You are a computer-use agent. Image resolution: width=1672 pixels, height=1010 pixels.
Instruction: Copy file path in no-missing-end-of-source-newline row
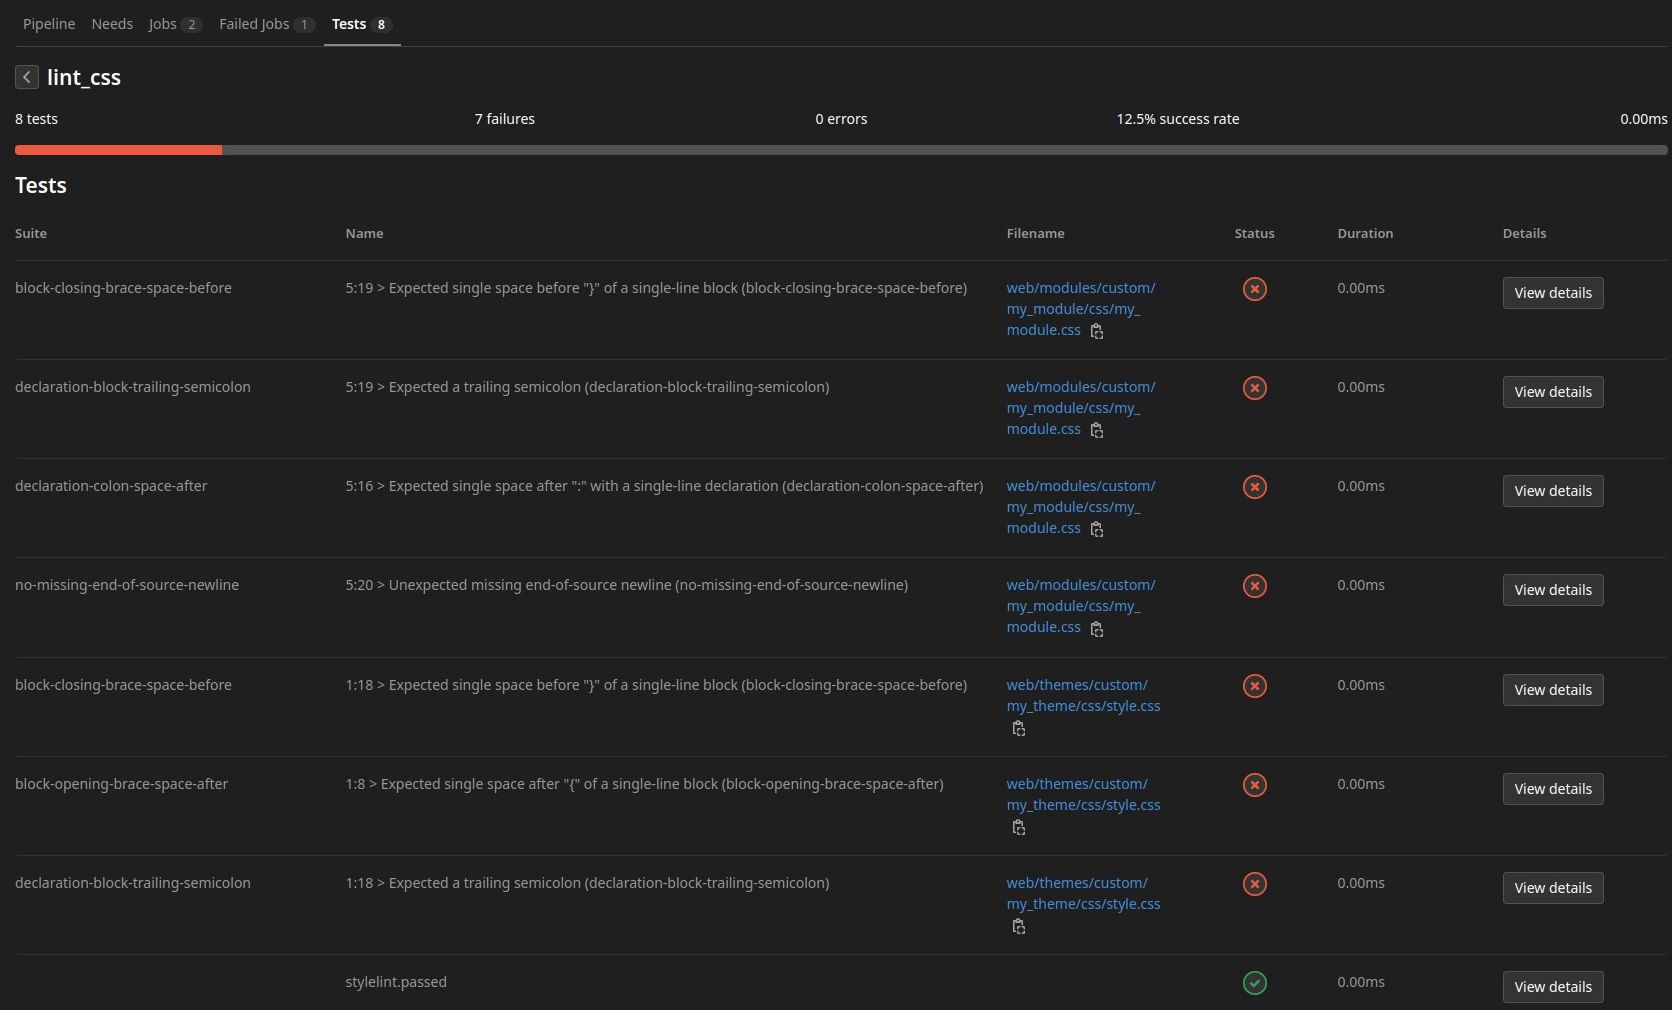pyautogui.click(x=1097, y=629)
